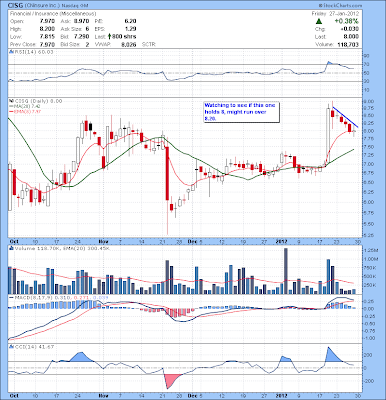Click the CCI(14) 41.67 indicator label
386x400 pixels.
coord(33,347)
